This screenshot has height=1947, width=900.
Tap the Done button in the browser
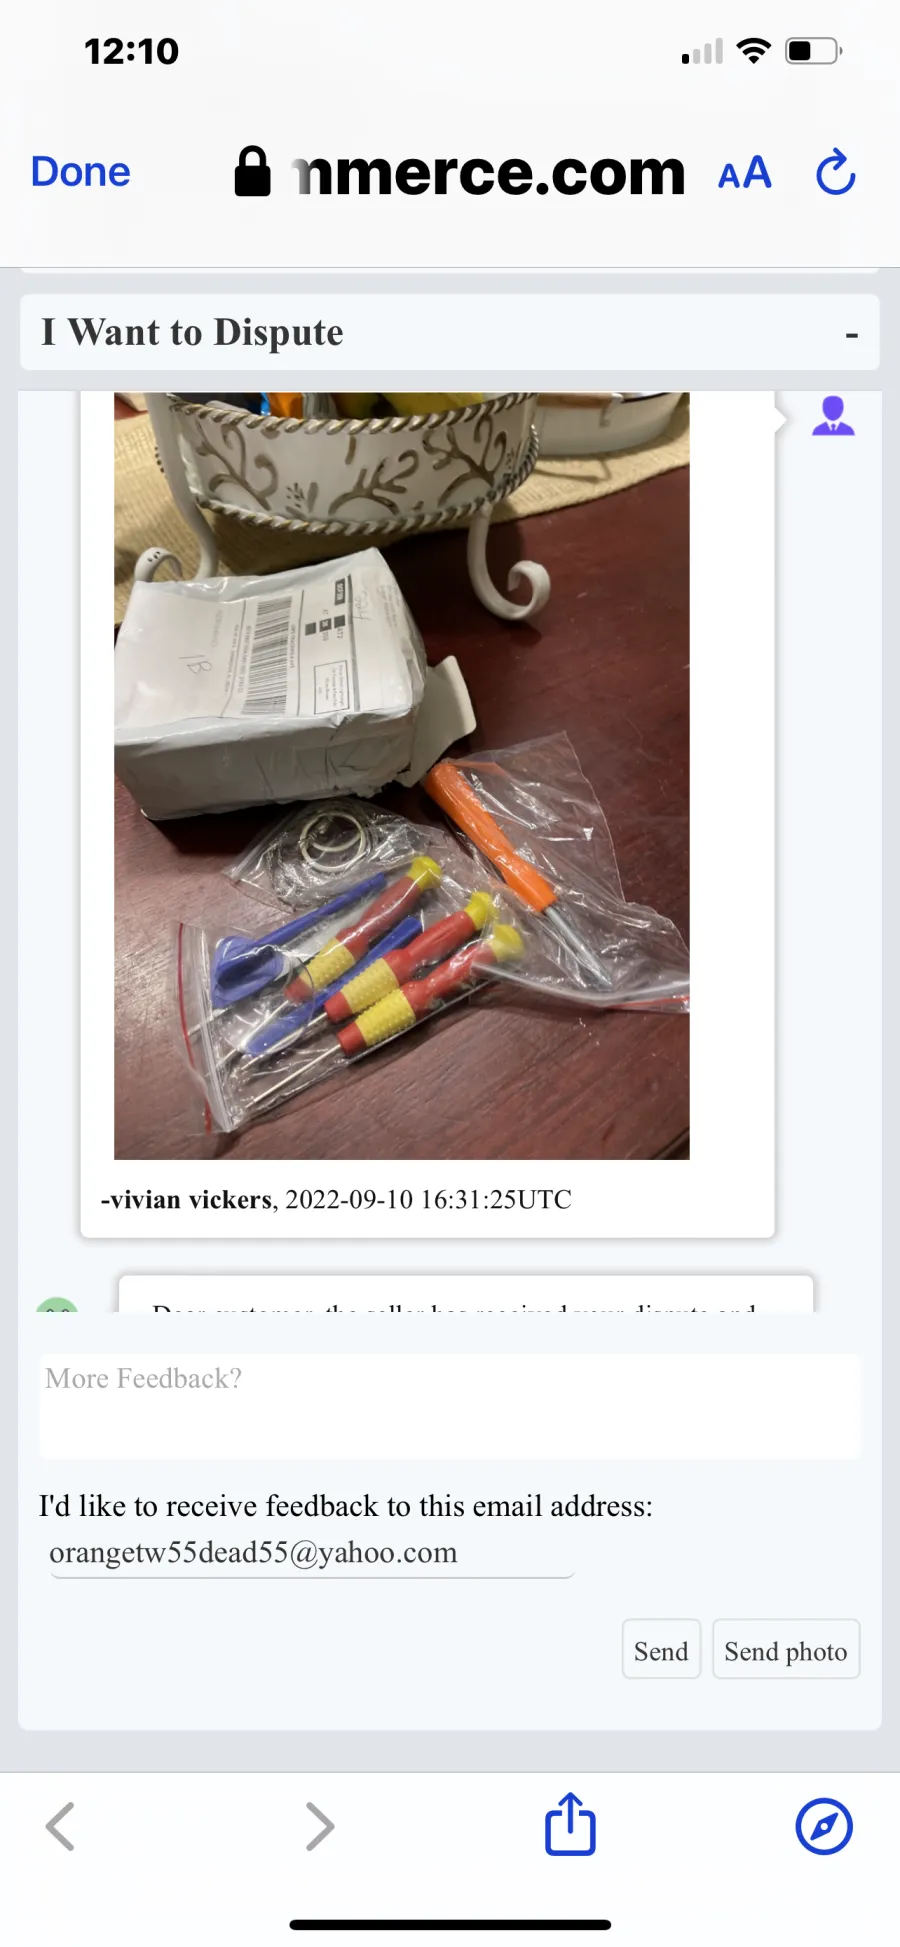(81, 172)
